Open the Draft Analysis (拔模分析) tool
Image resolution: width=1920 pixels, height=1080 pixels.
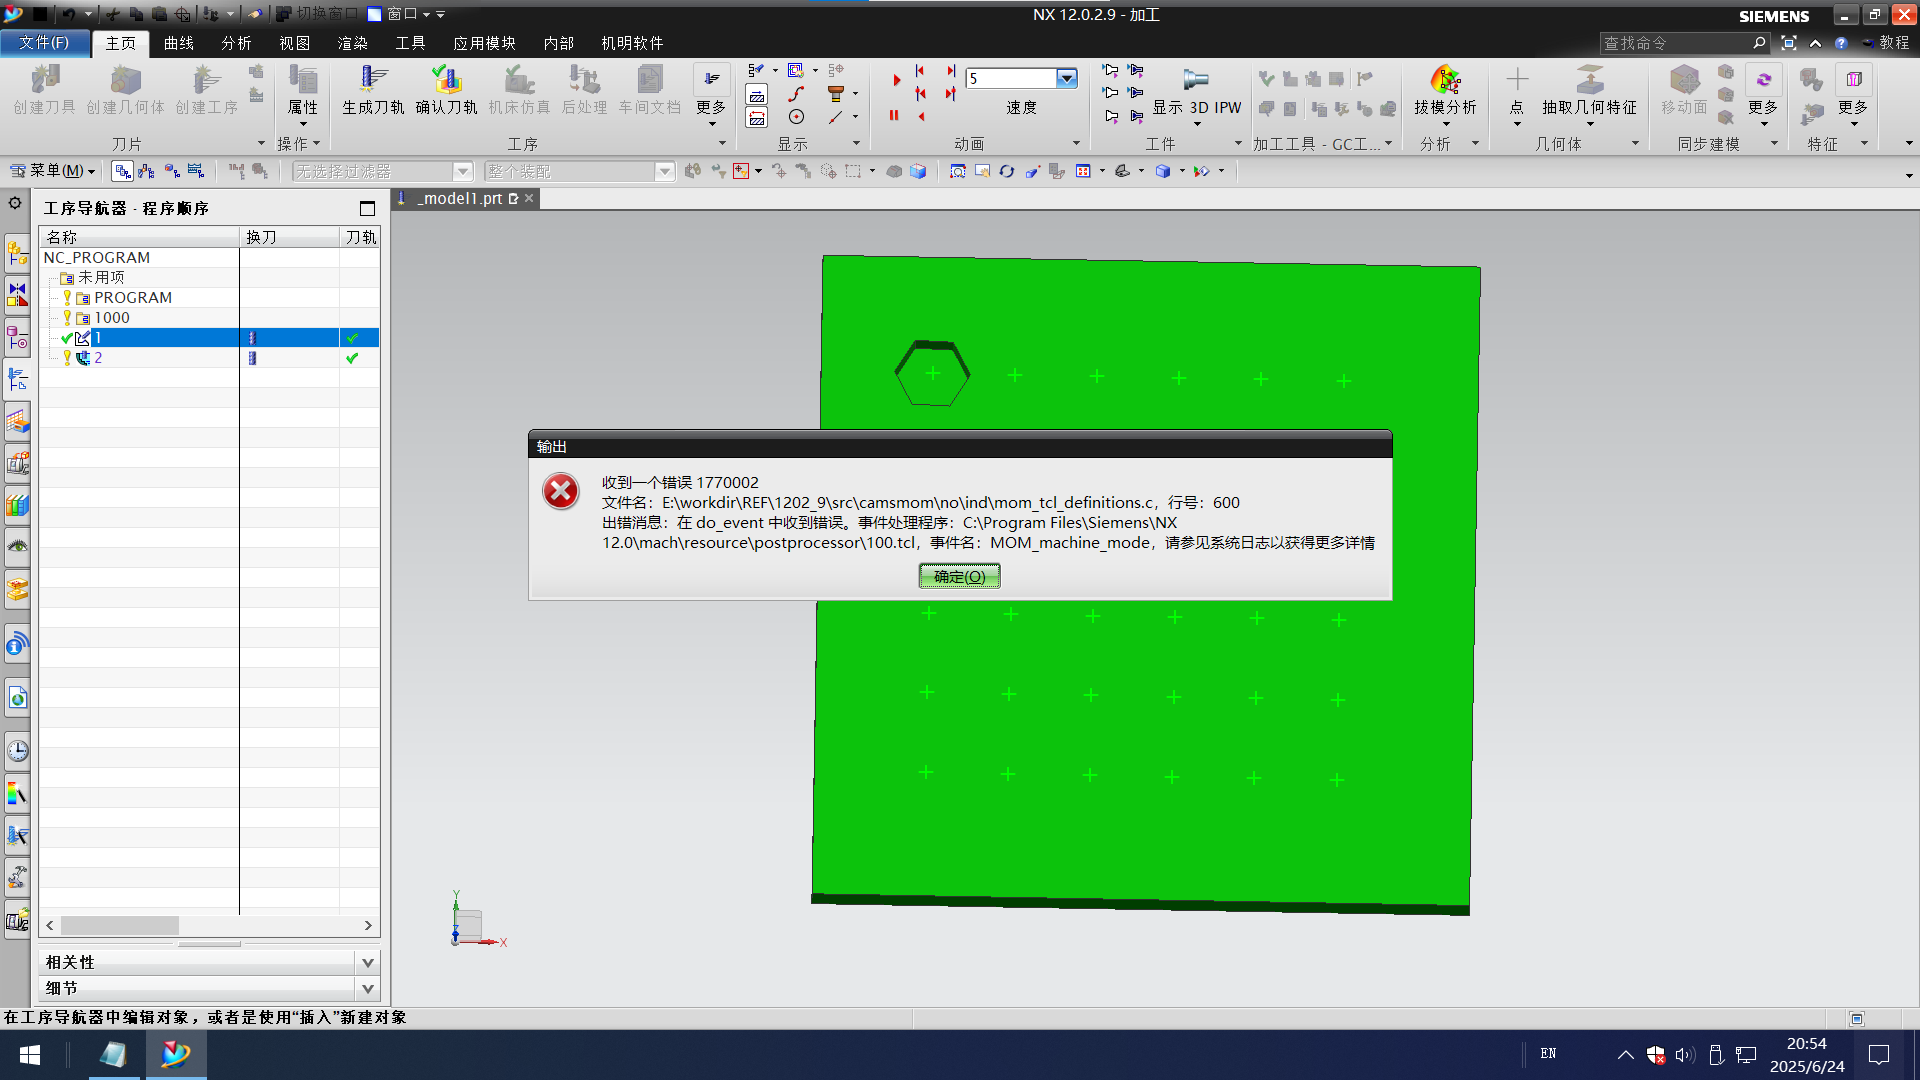point(1444,81)
